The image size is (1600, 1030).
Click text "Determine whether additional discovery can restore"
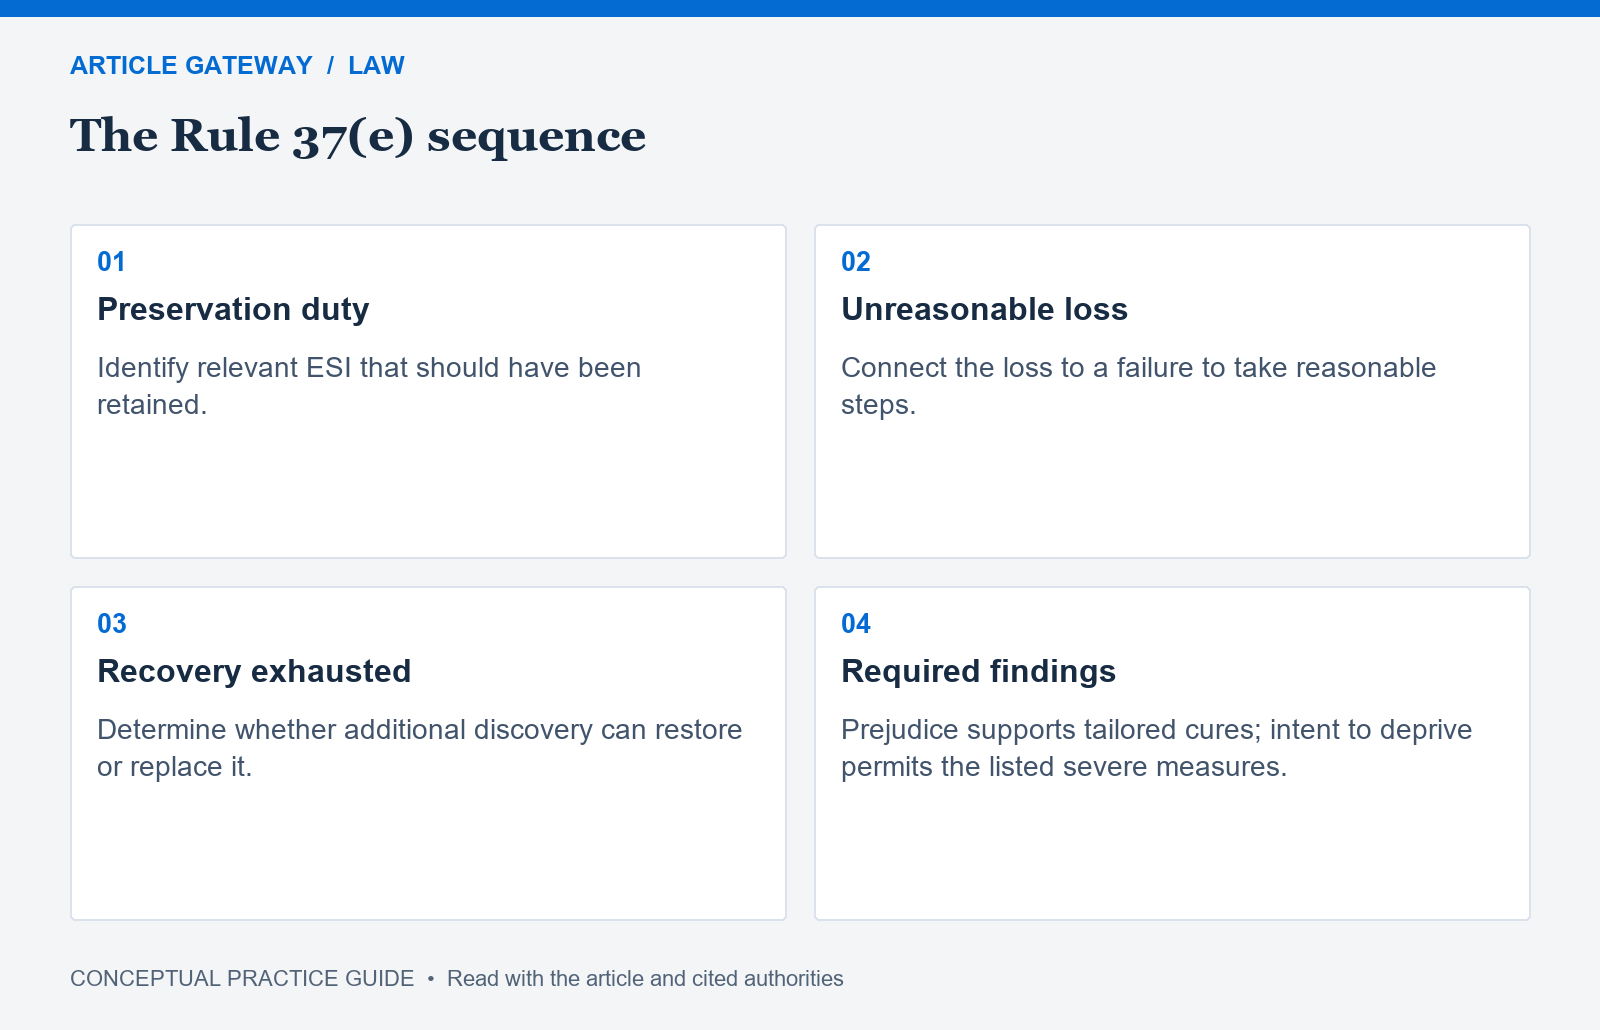420,730
